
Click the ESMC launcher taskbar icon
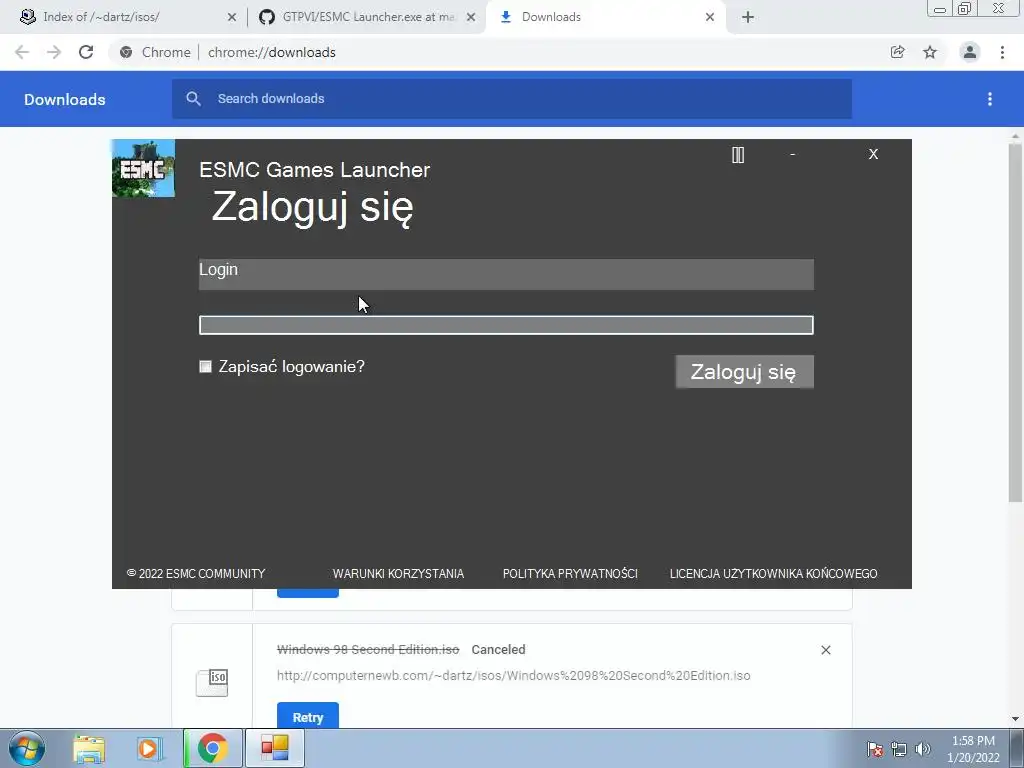tap(275, 748)
